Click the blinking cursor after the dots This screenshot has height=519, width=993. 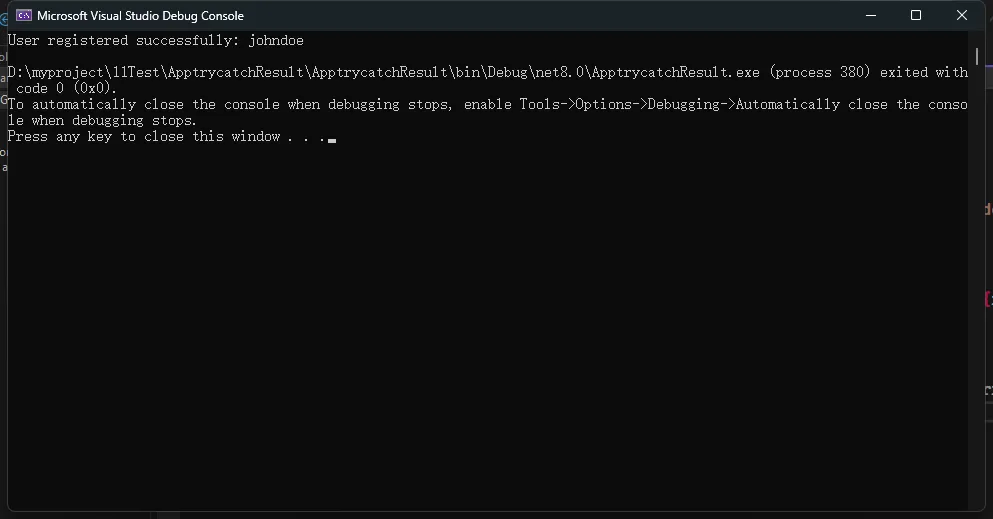coord(332,141)
